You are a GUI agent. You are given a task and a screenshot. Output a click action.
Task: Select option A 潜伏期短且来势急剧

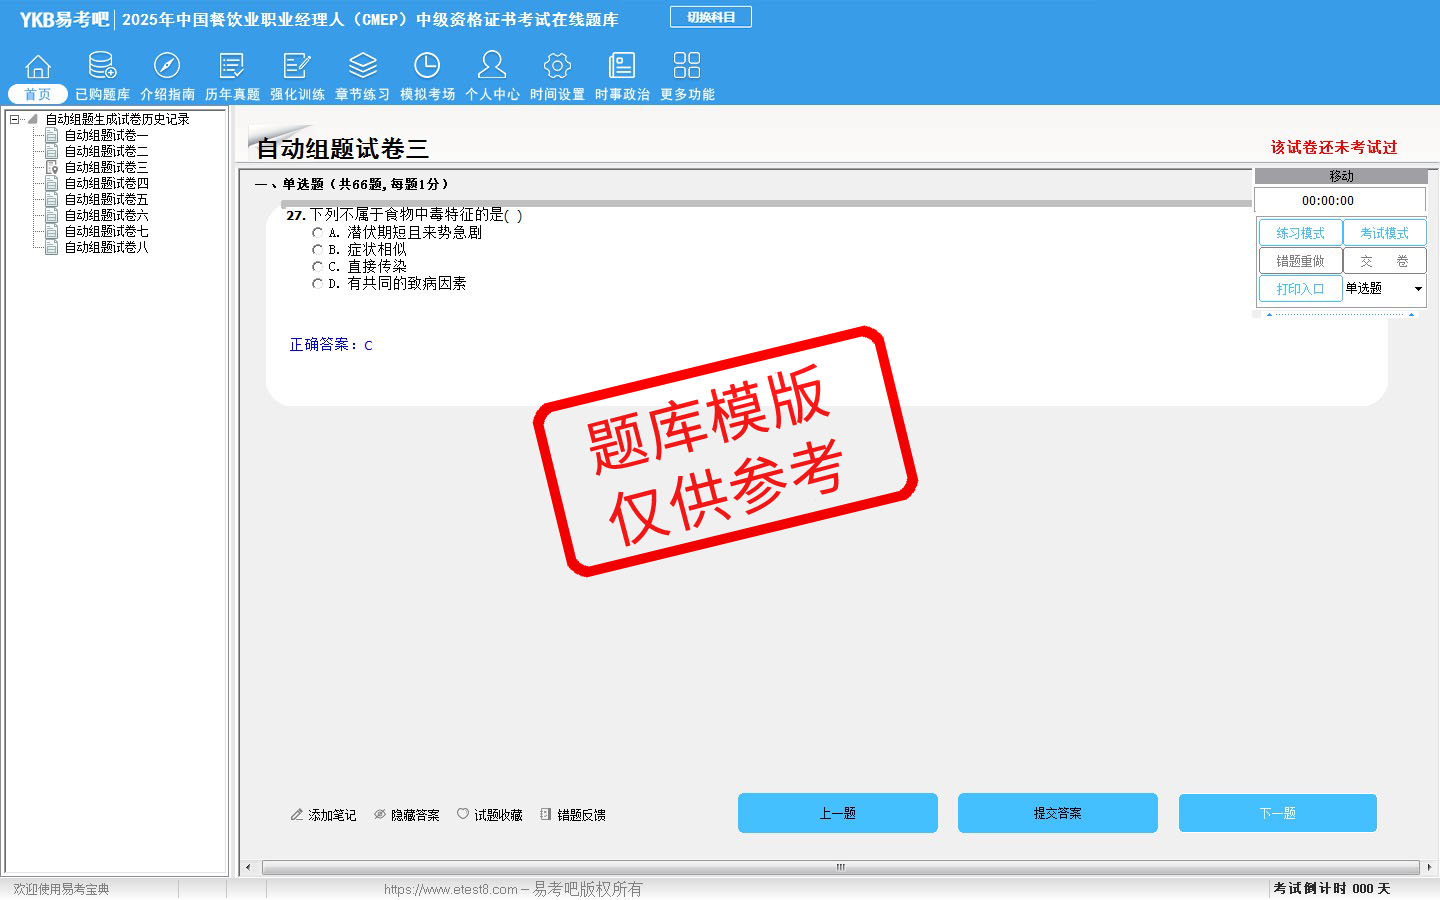(x=318, y=233)
